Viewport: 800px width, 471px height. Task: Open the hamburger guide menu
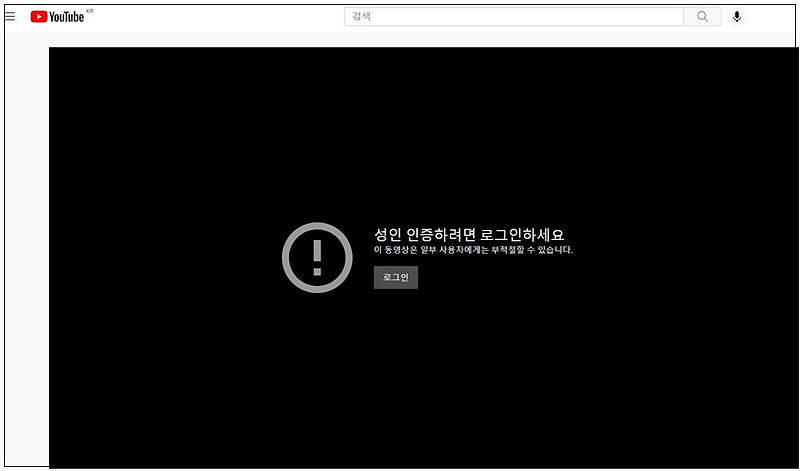pos(10,16)
